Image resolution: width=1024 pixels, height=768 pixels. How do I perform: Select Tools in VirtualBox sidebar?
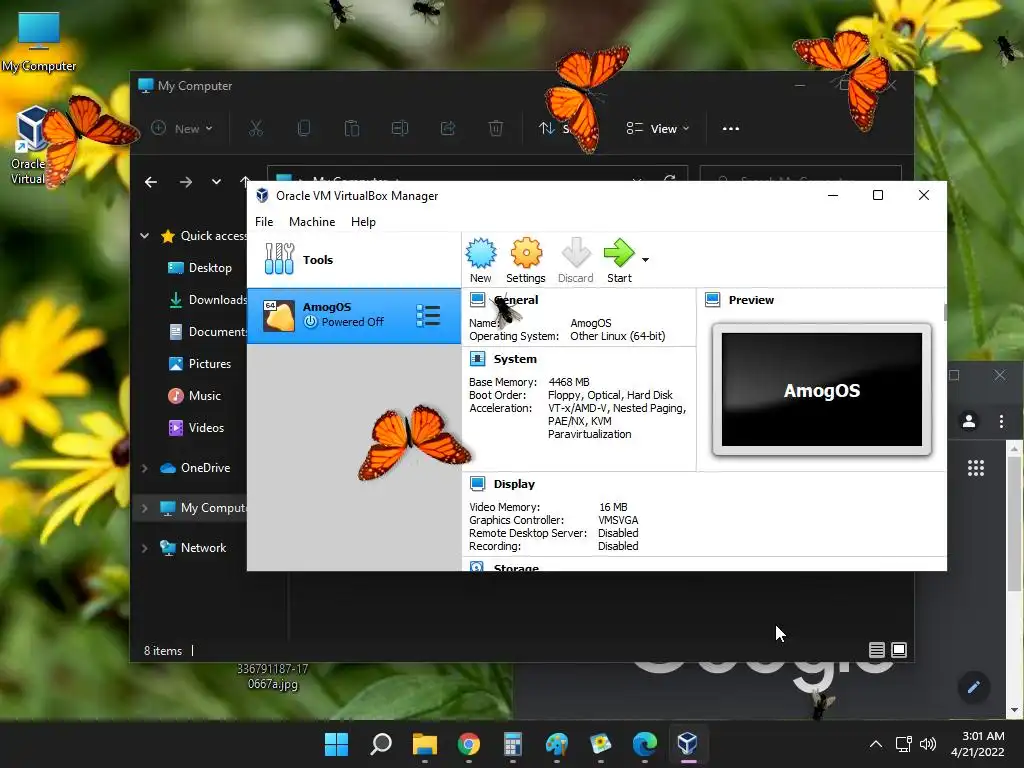point(354,260)
